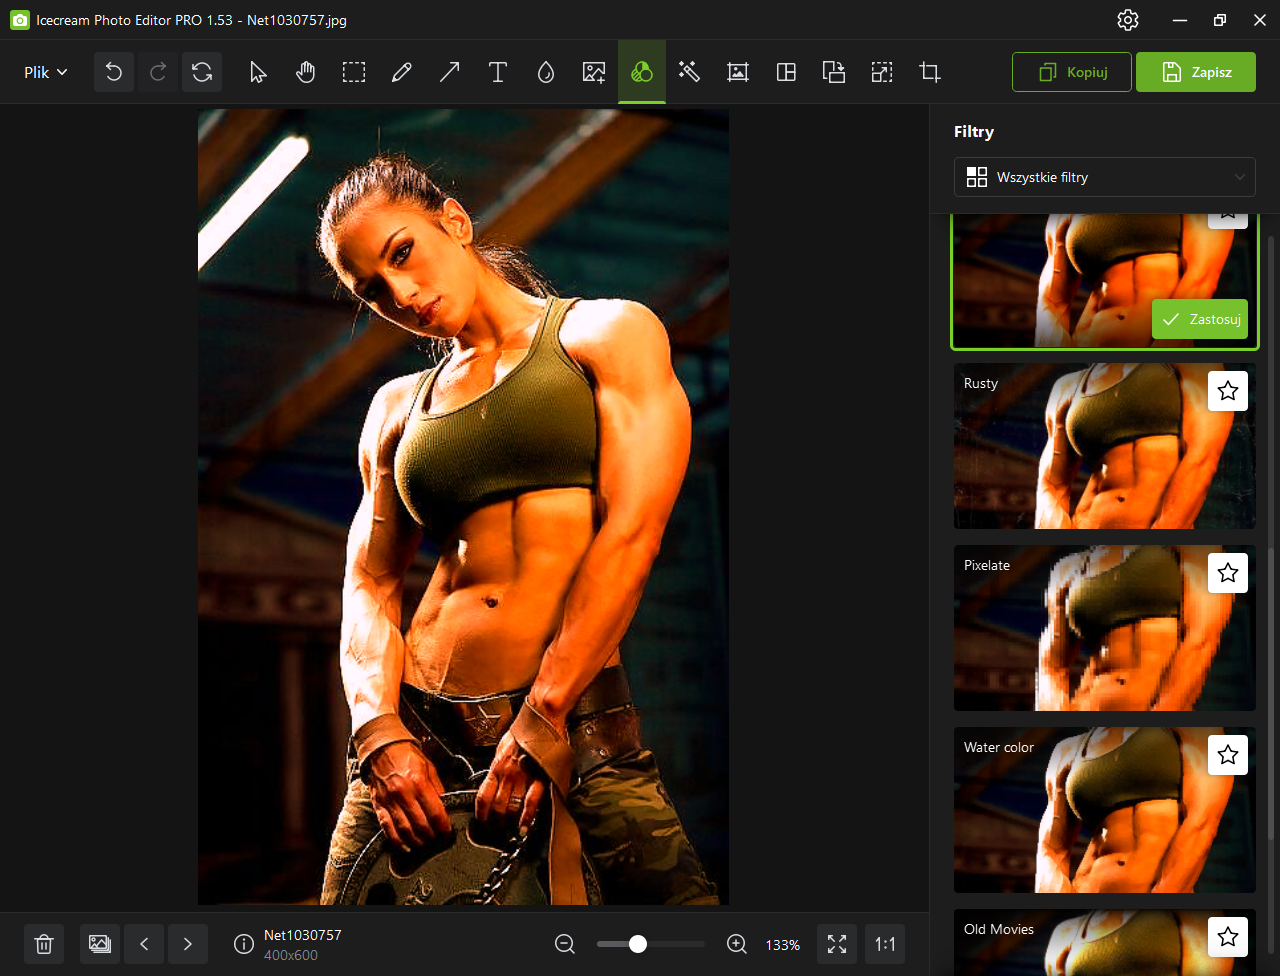1280x976 pixels.
Task: Open application settings gear
Action: [x=1128, y=20]
